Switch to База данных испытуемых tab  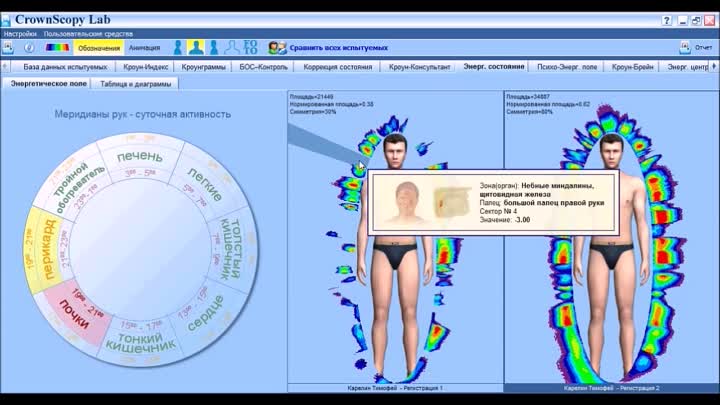(x=65, y=67)
